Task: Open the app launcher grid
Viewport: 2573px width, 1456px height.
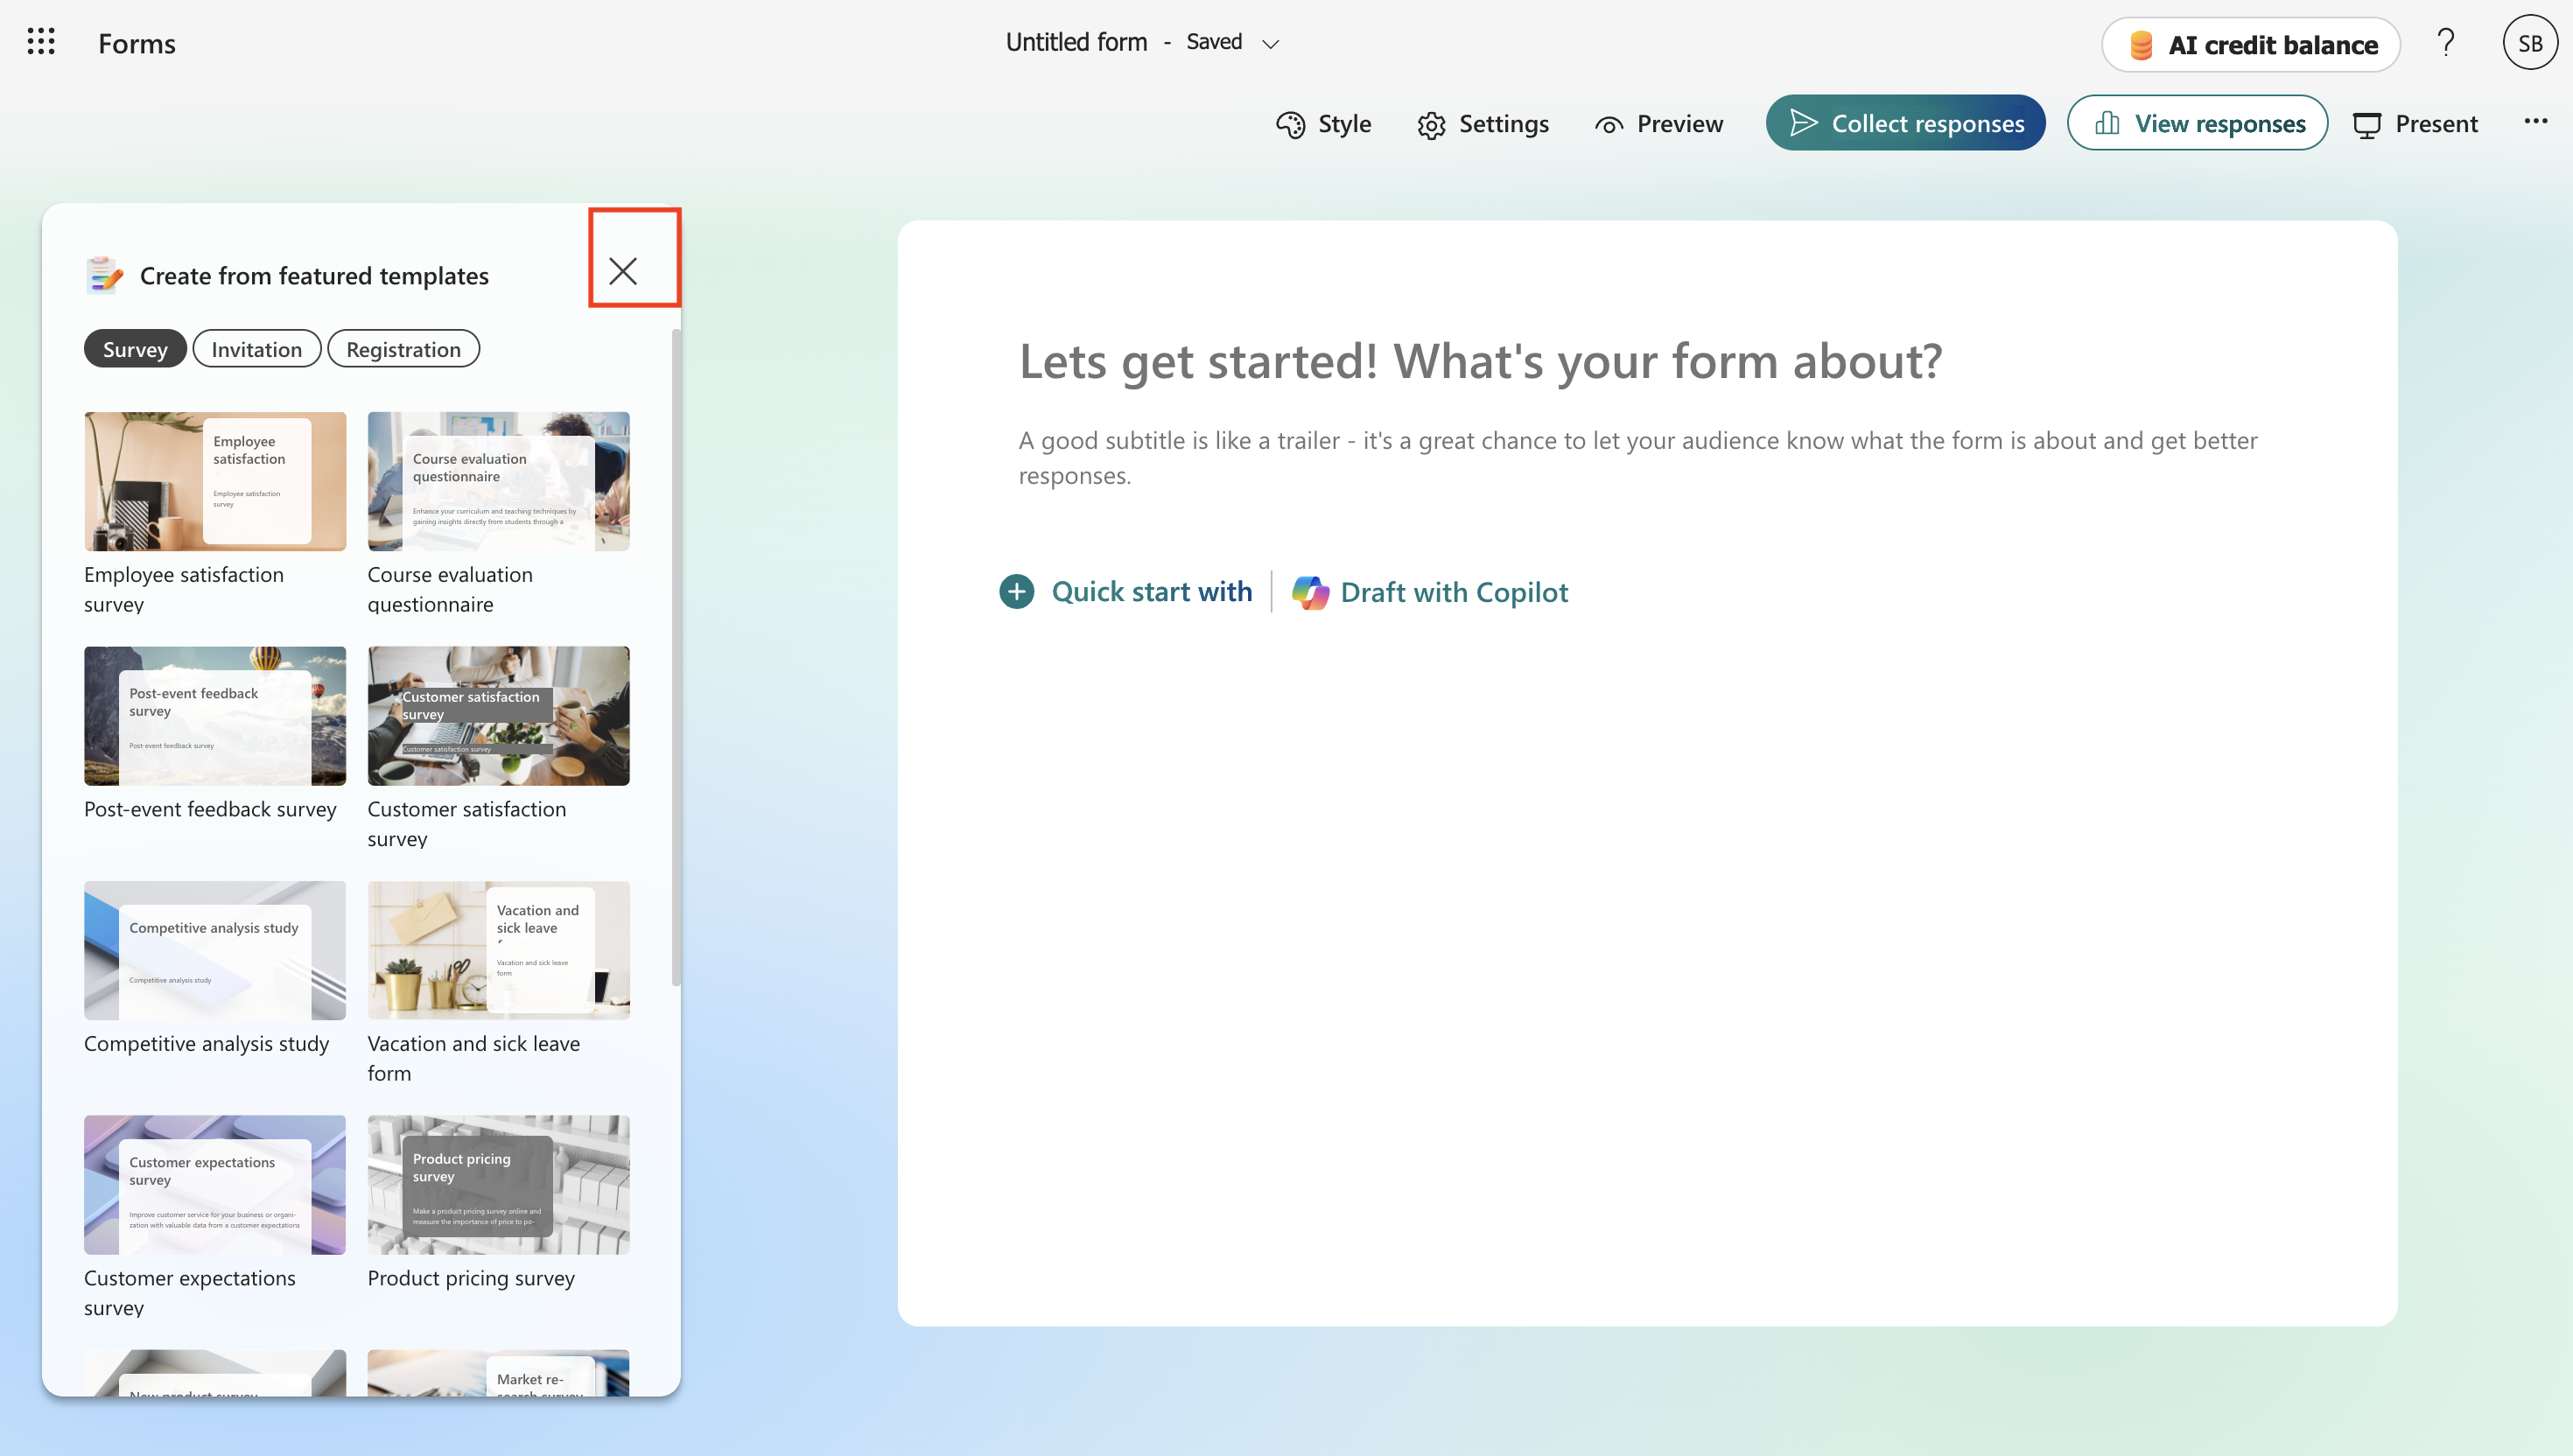Action: click(x=40, y=42)
